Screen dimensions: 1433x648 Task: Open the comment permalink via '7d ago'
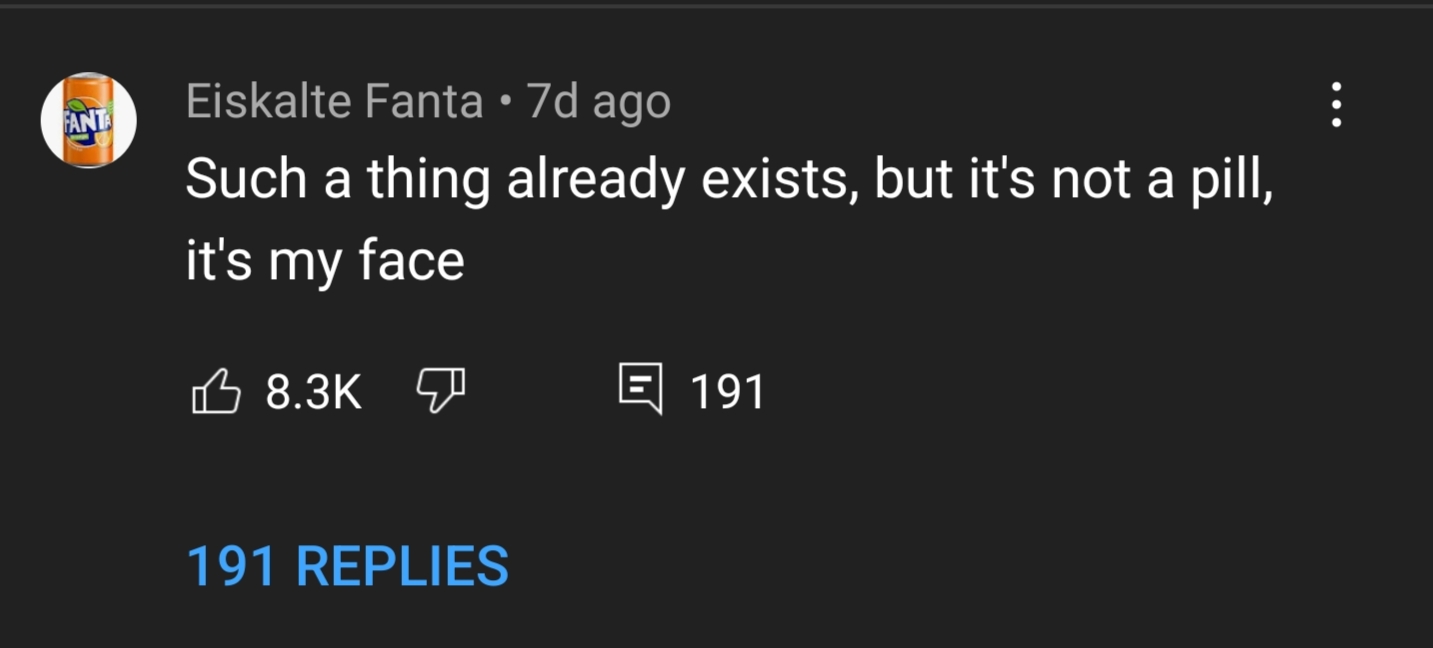[598, 103]
